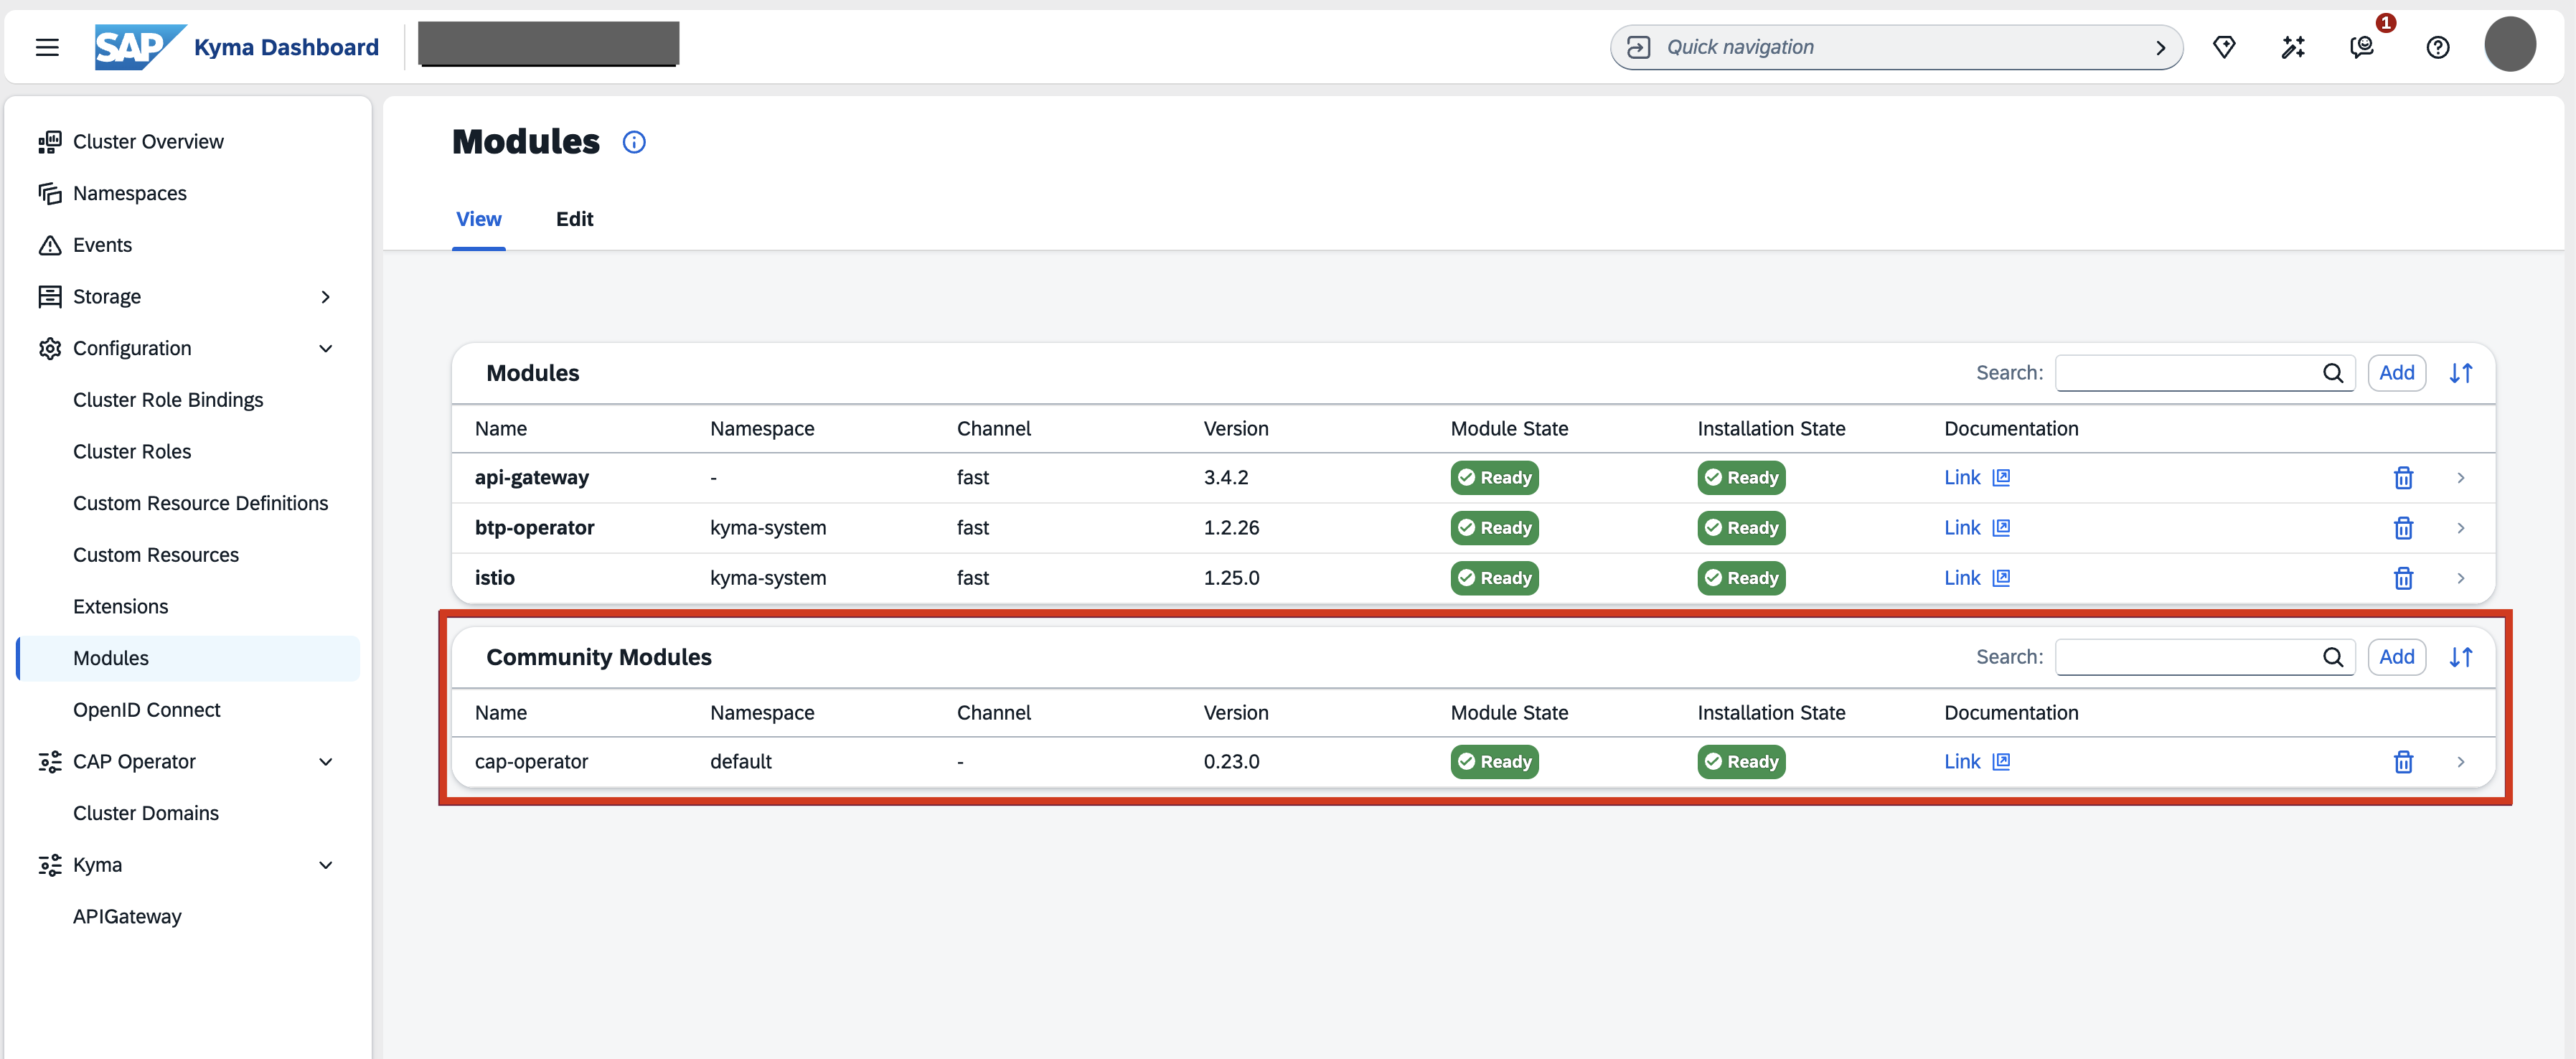Image resolution: width=2576 pixels, height=1059 pixels.
Task: Open Cluster Domains in sidebar
Action: (146, 813)
